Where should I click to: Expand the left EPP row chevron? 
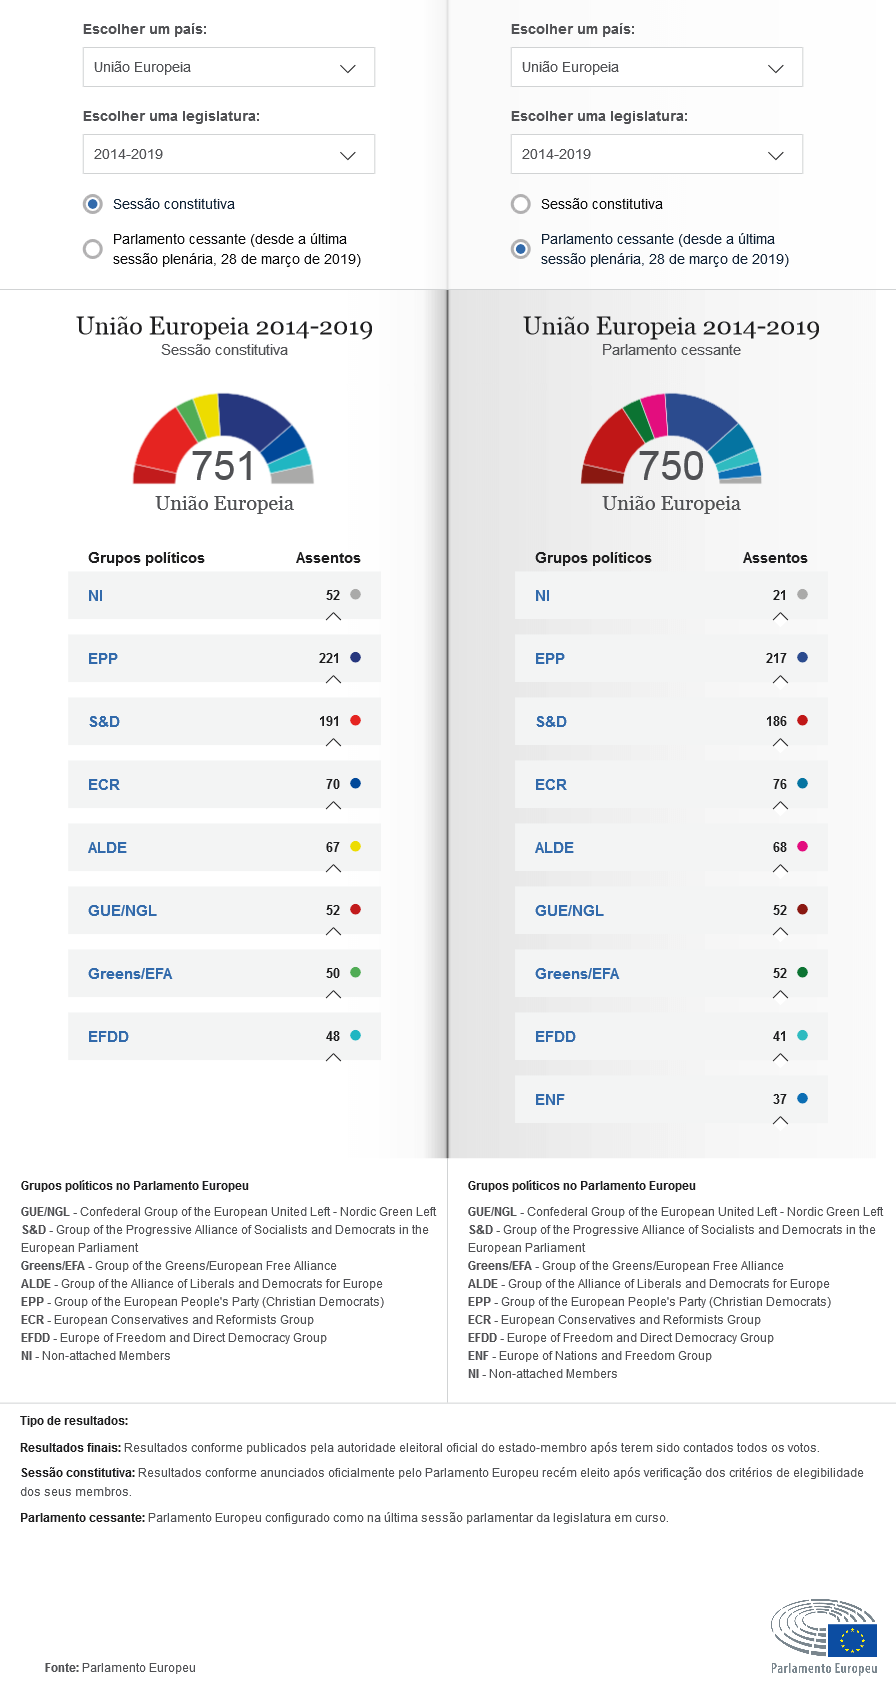coord(334,680)
